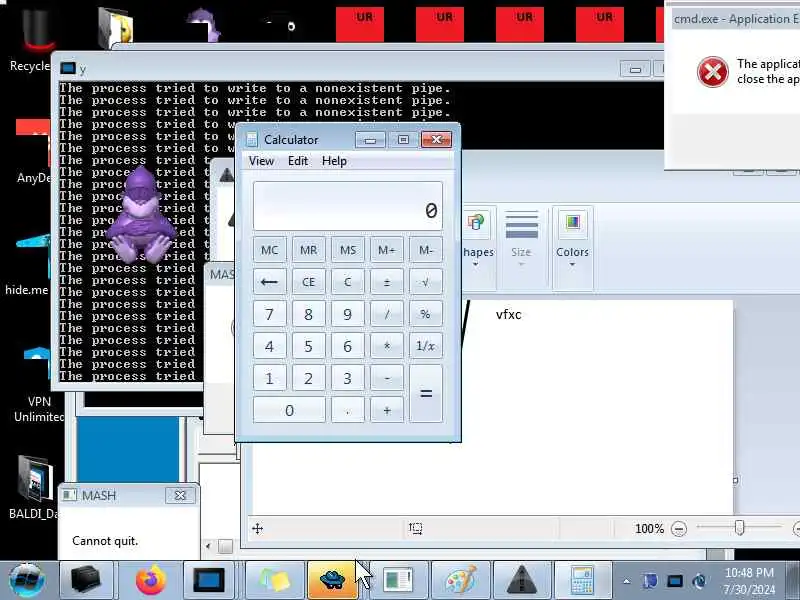Click the 9 key in Calculator
The image size is (800, 600).
(347, 314)
